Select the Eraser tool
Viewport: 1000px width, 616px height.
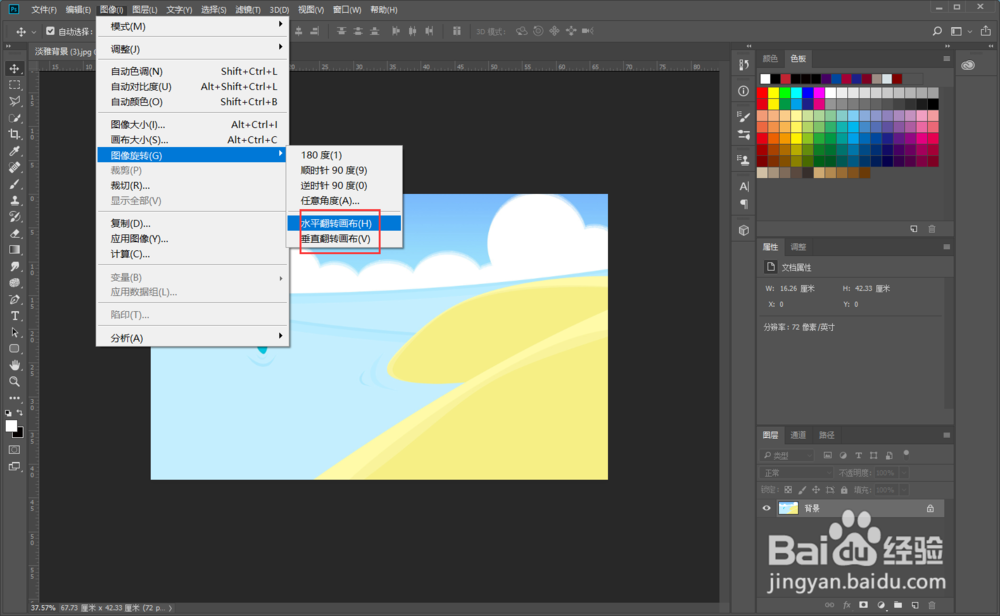tap(14, 233)
